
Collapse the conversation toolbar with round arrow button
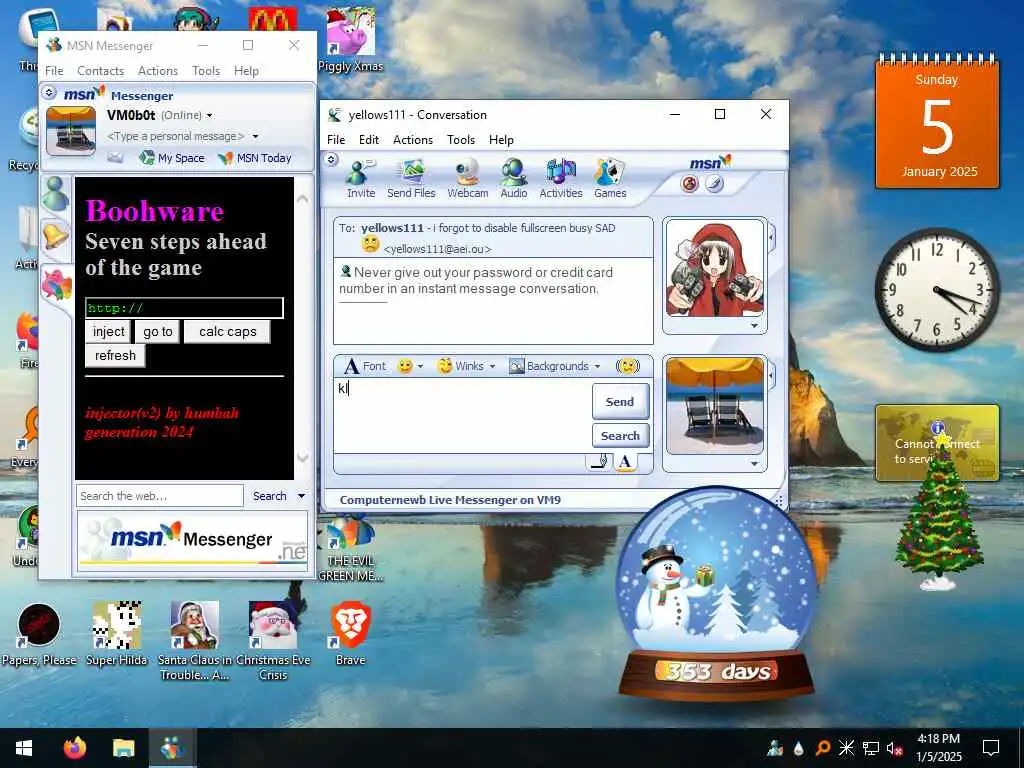point(332,159)
